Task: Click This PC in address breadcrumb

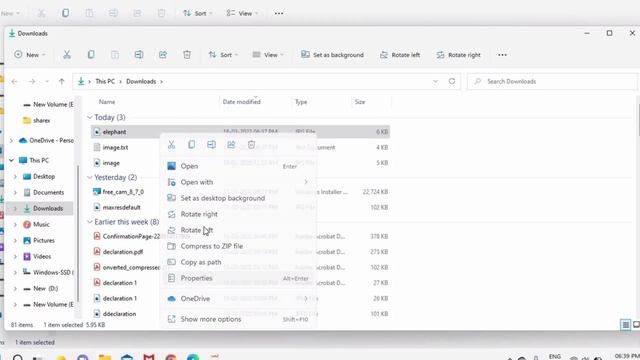Action: click(105, 81)
